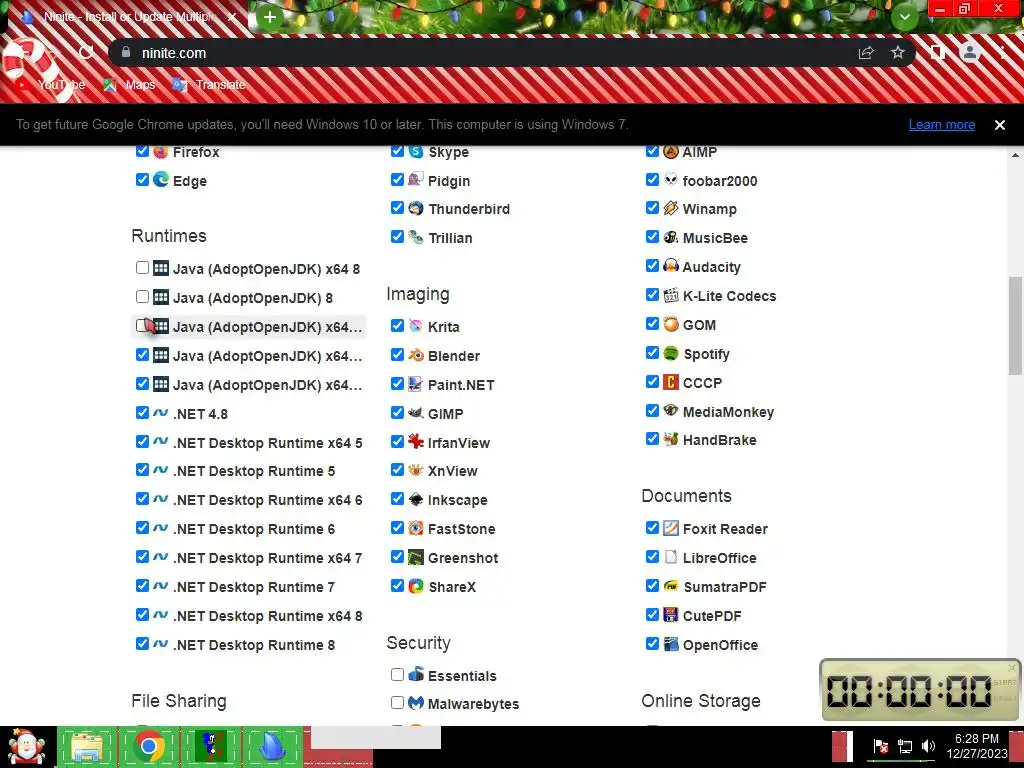Open Chrome from the taskbar
The height and width of the screenshot is (768, 1024).
[x=149, y=746]
